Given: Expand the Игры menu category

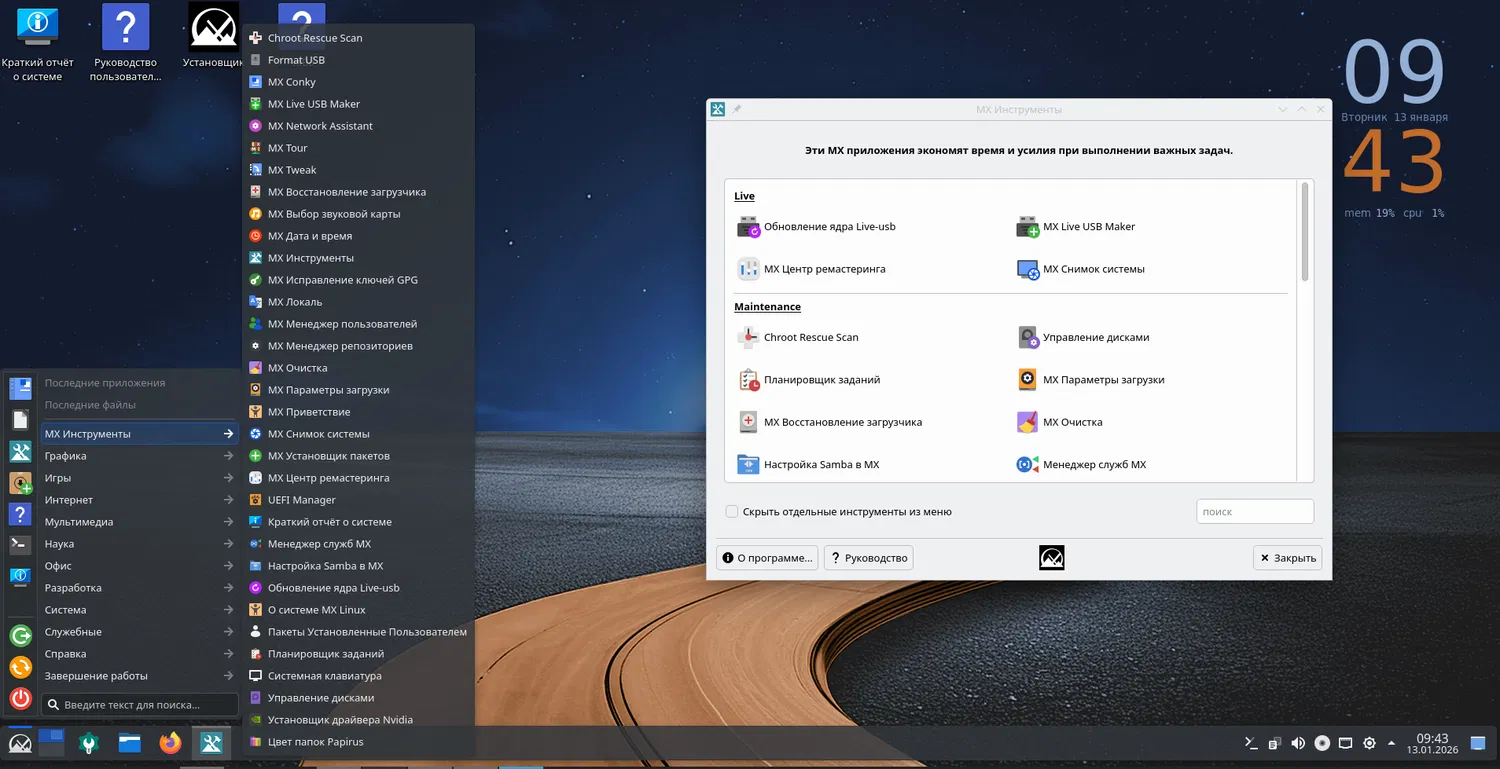Looking at the screenshot, I should (139, 478).
